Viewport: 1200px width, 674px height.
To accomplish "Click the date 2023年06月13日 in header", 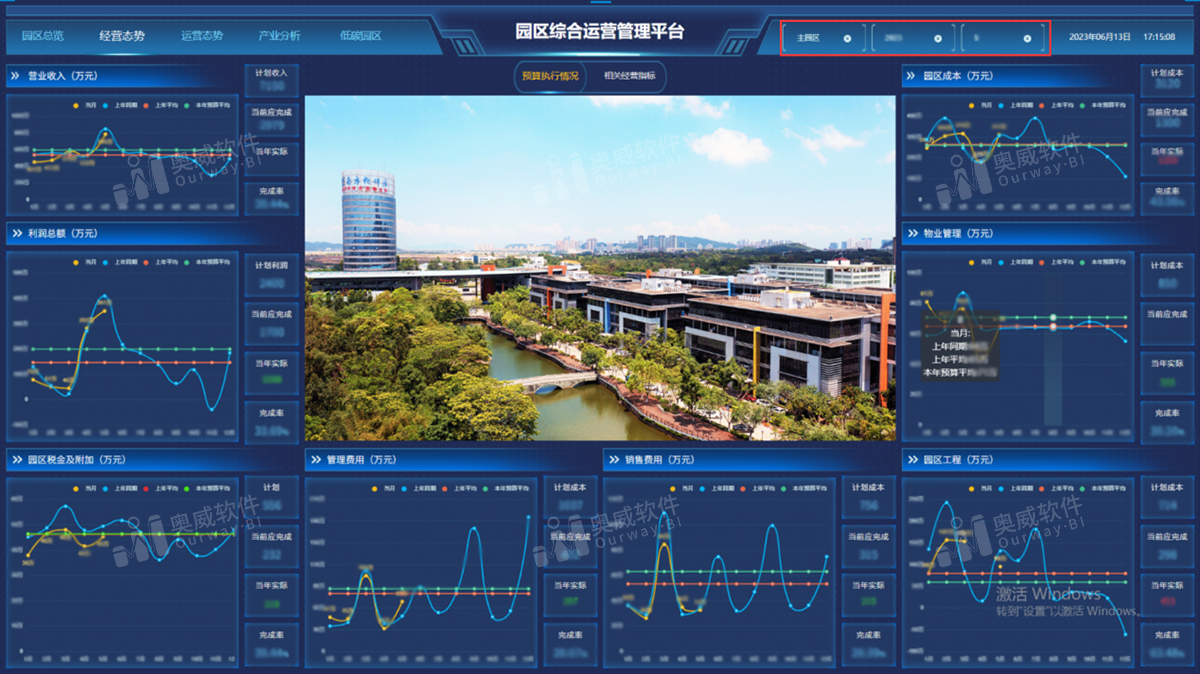I will point(1100,37).
